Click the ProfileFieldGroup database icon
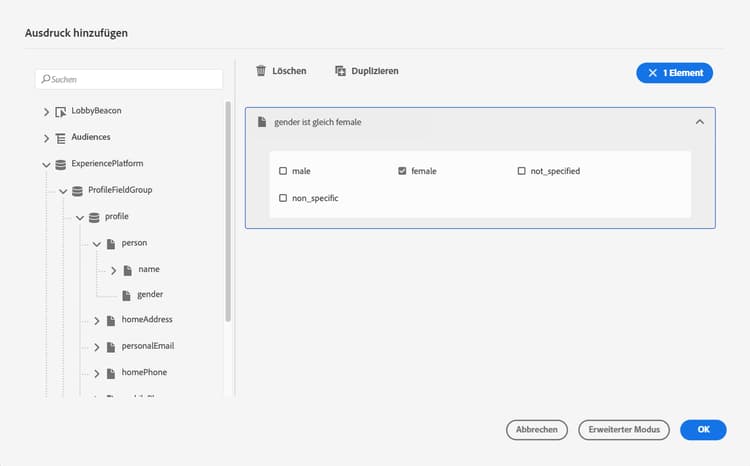Viewport: 750px width, 466px height. 77,191
